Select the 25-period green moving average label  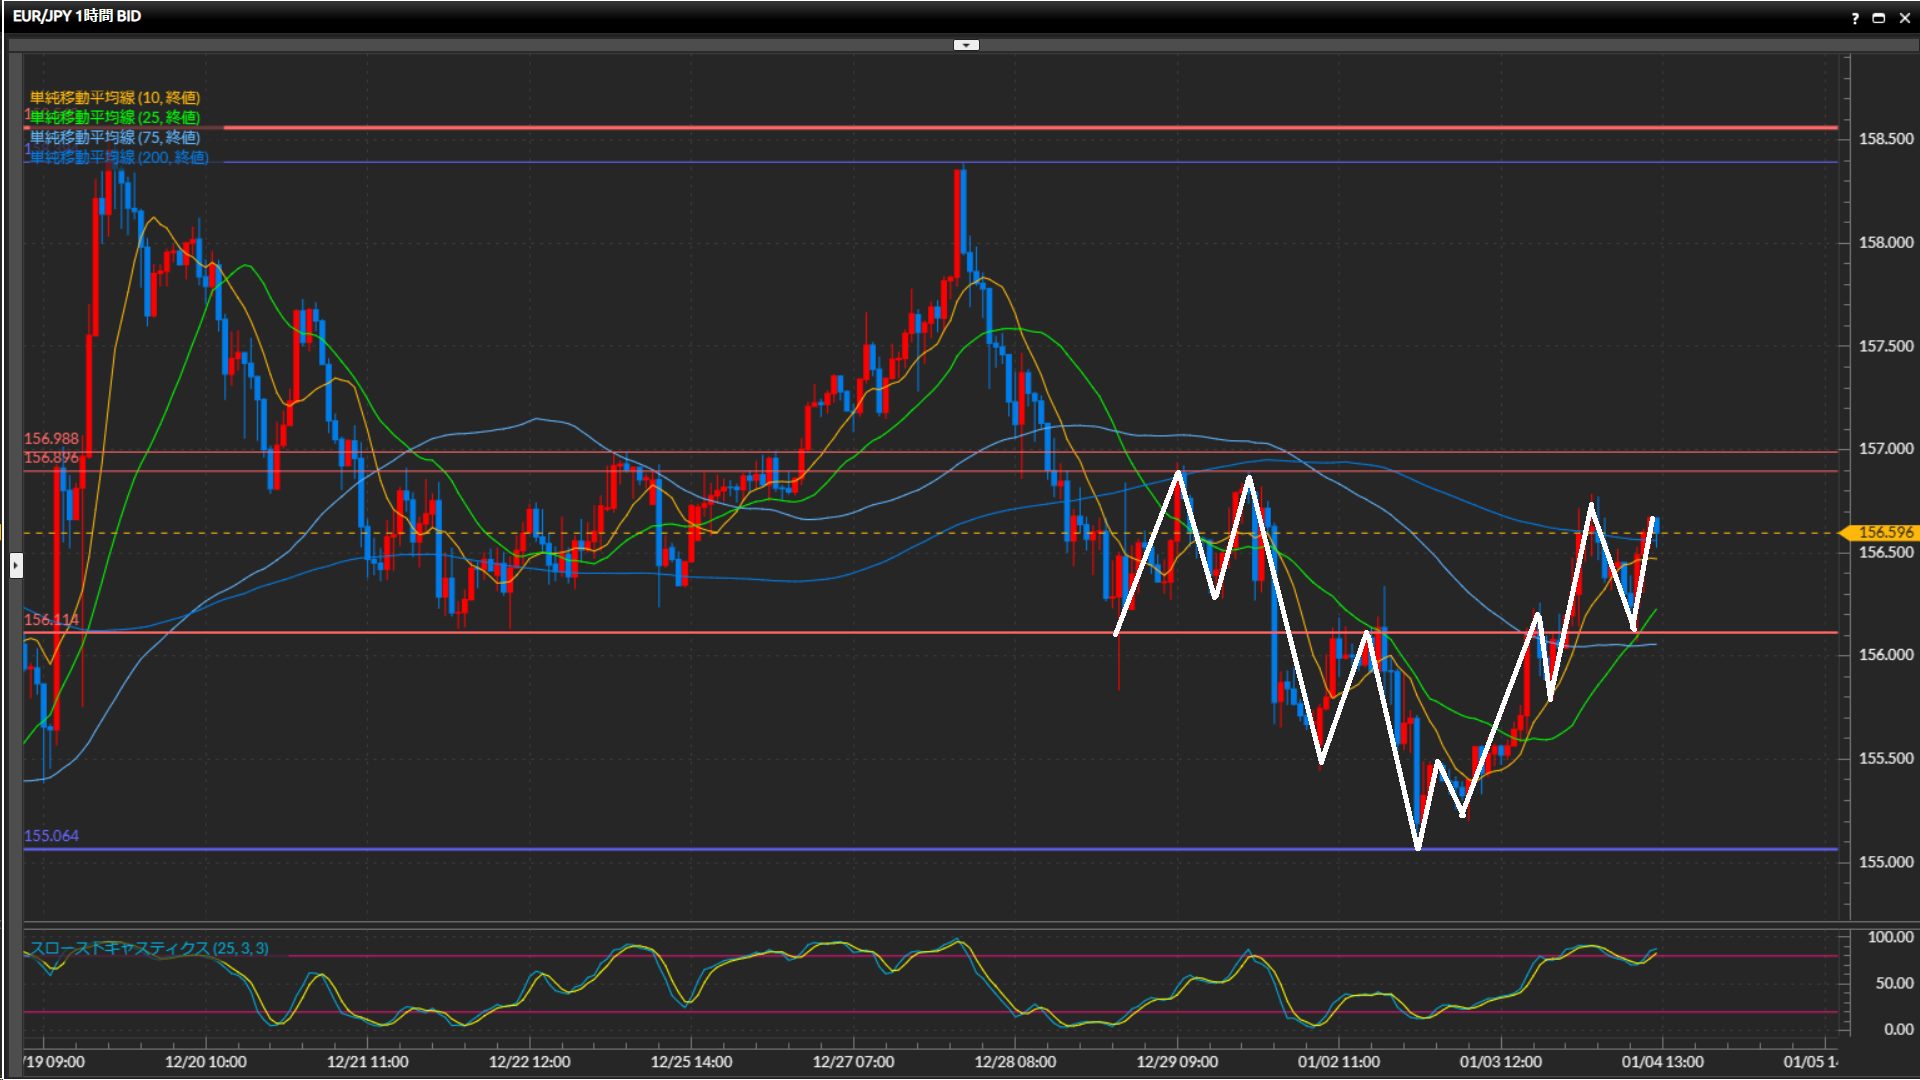pos(115,117)
